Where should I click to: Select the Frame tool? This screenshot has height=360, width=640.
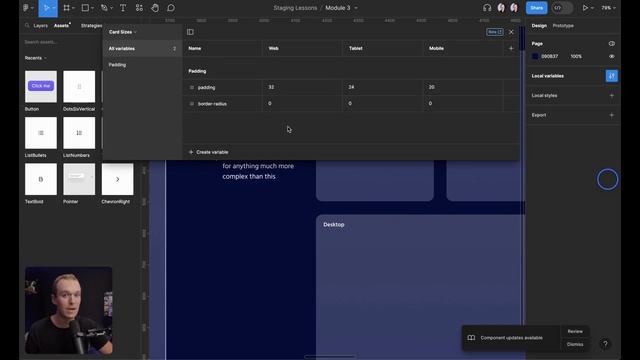(66, 8)
